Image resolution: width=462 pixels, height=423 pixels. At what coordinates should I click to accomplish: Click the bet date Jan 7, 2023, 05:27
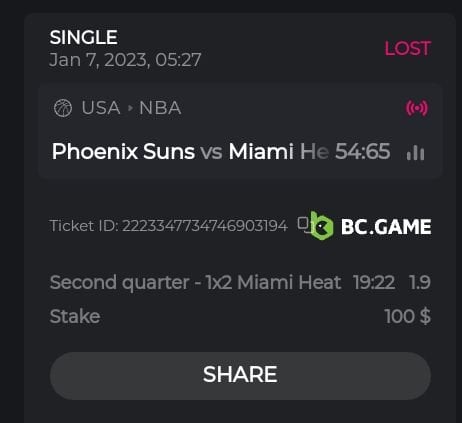[125, 60]
